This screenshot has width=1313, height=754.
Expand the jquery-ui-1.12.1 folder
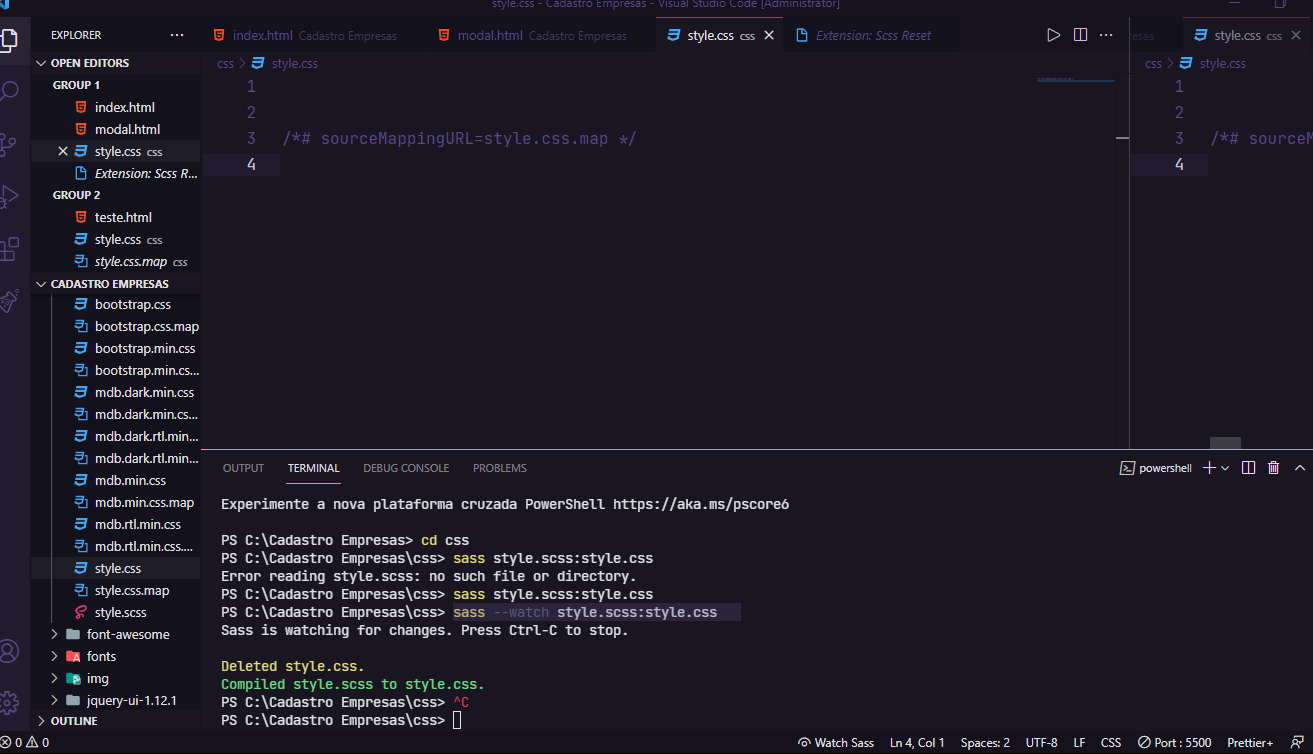click(115, 700)
